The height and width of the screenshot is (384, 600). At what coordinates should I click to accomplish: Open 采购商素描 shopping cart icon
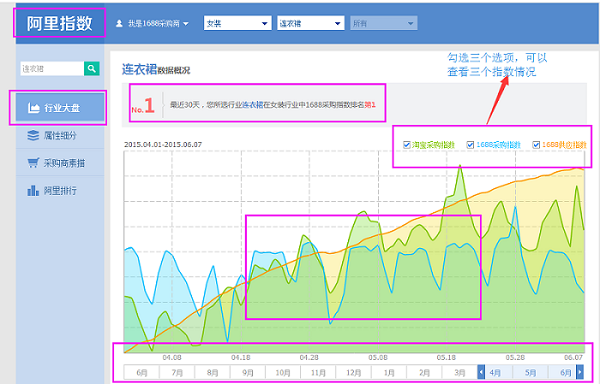click(33, 163)
